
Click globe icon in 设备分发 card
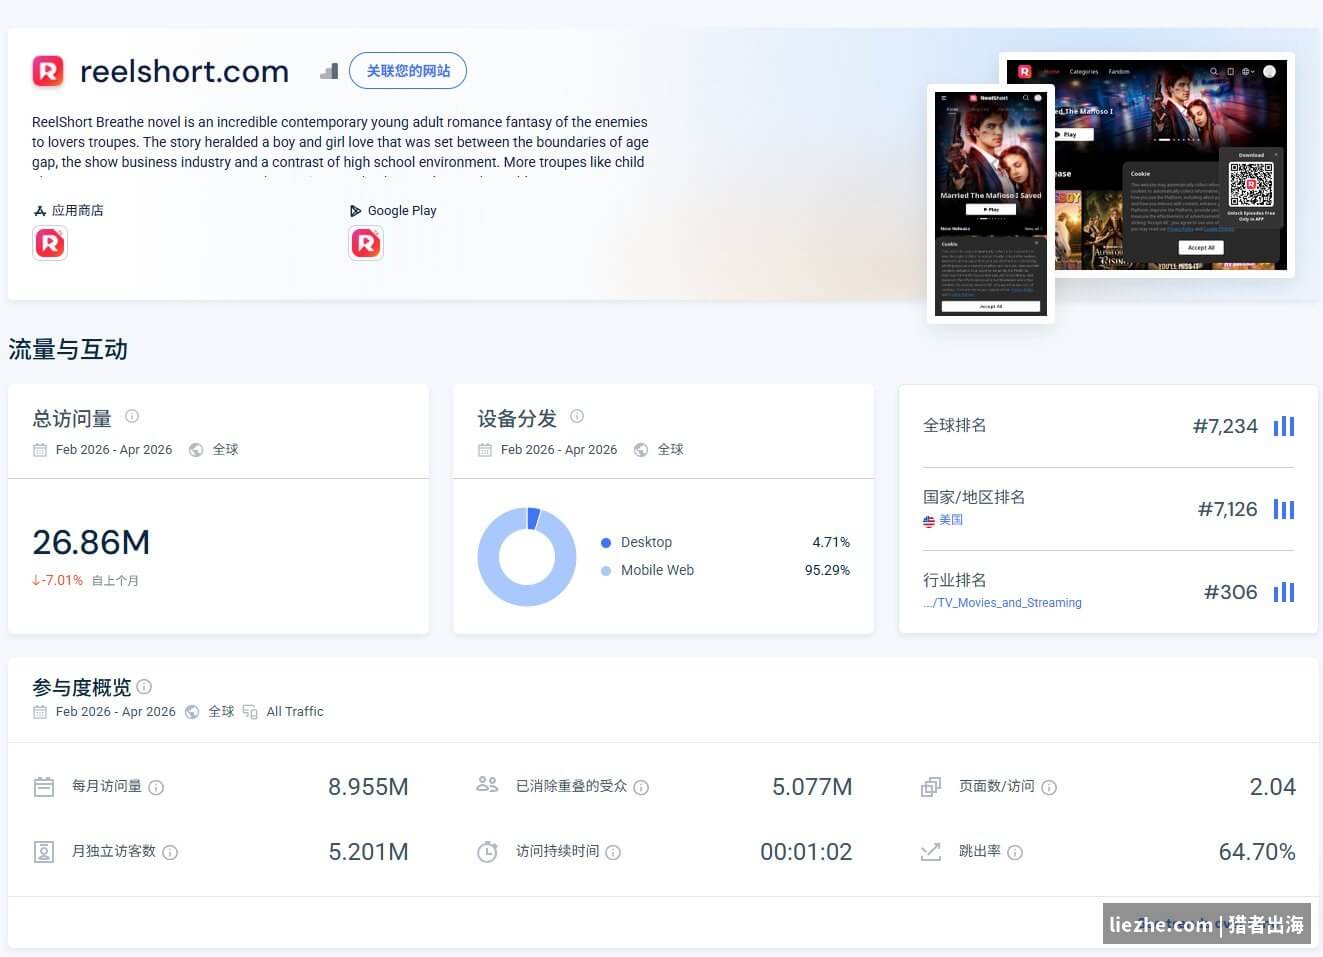[641, 450]
